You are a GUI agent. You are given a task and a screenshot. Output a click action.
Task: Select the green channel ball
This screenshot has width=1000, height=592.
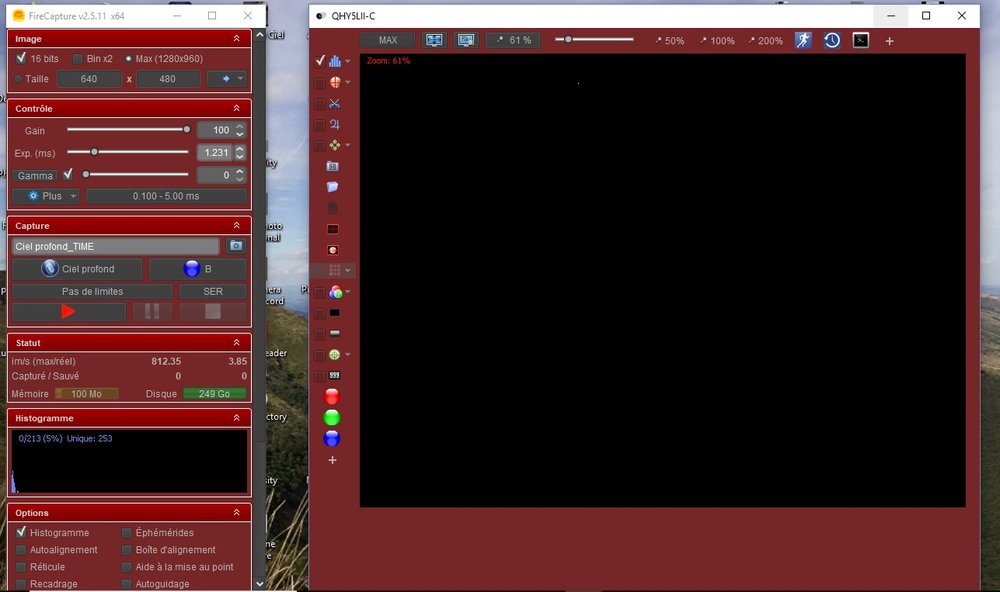(332, 418)
